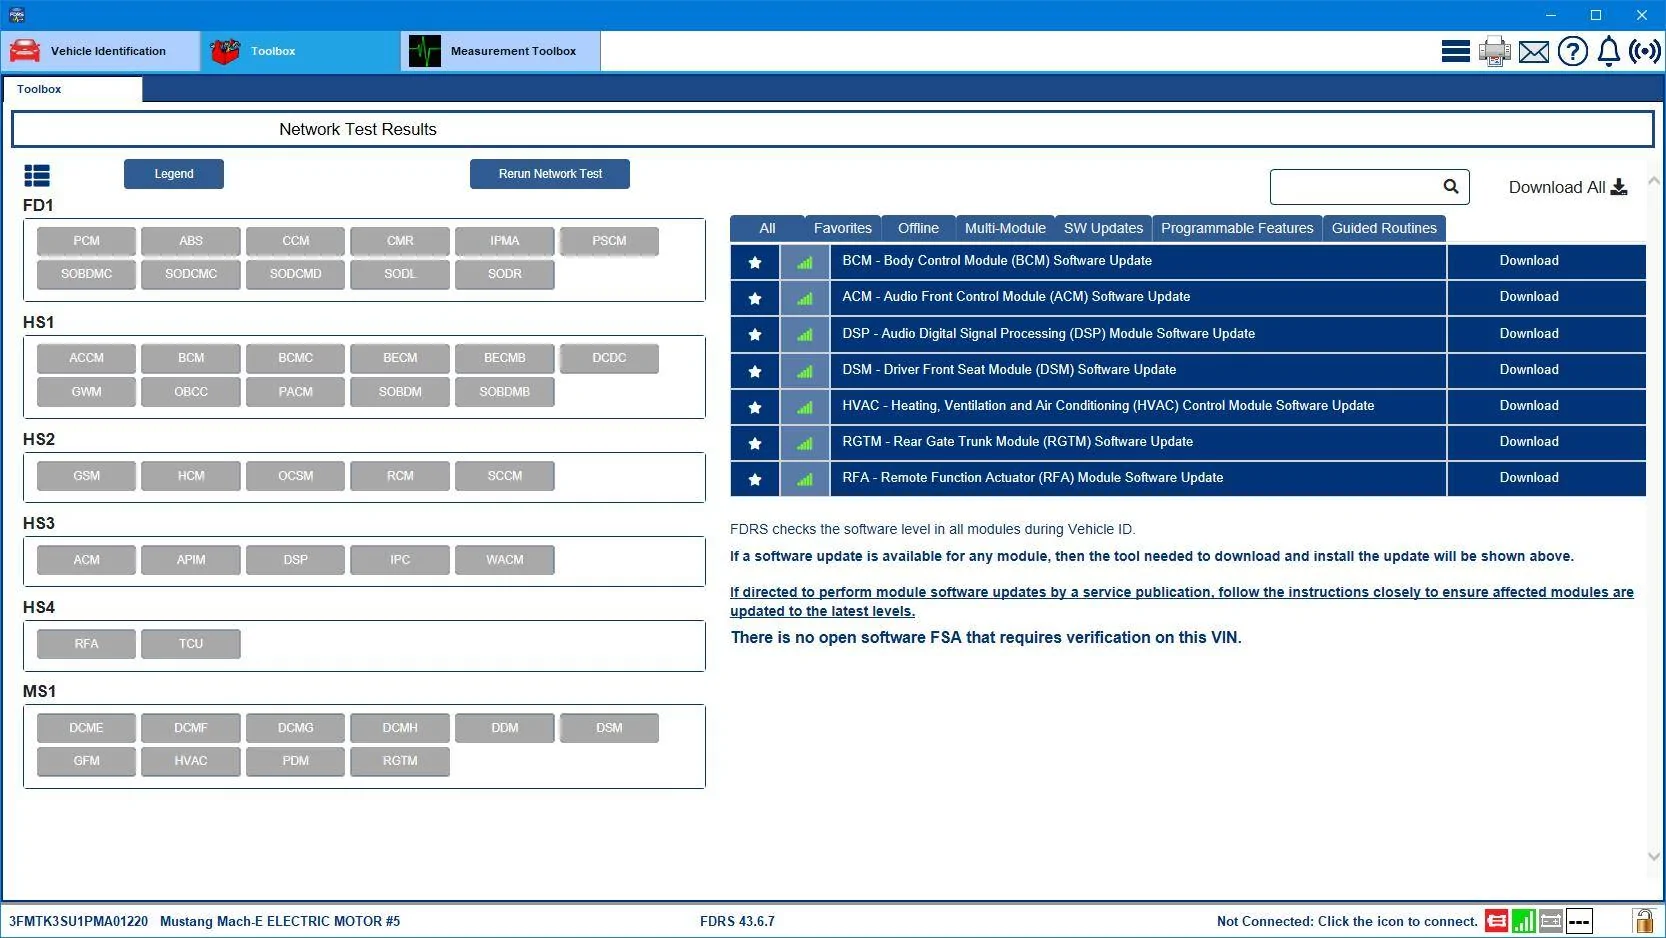Click signal bars icon in RFA row
Screen dimensions: 1666x938
tap(805, 479)
